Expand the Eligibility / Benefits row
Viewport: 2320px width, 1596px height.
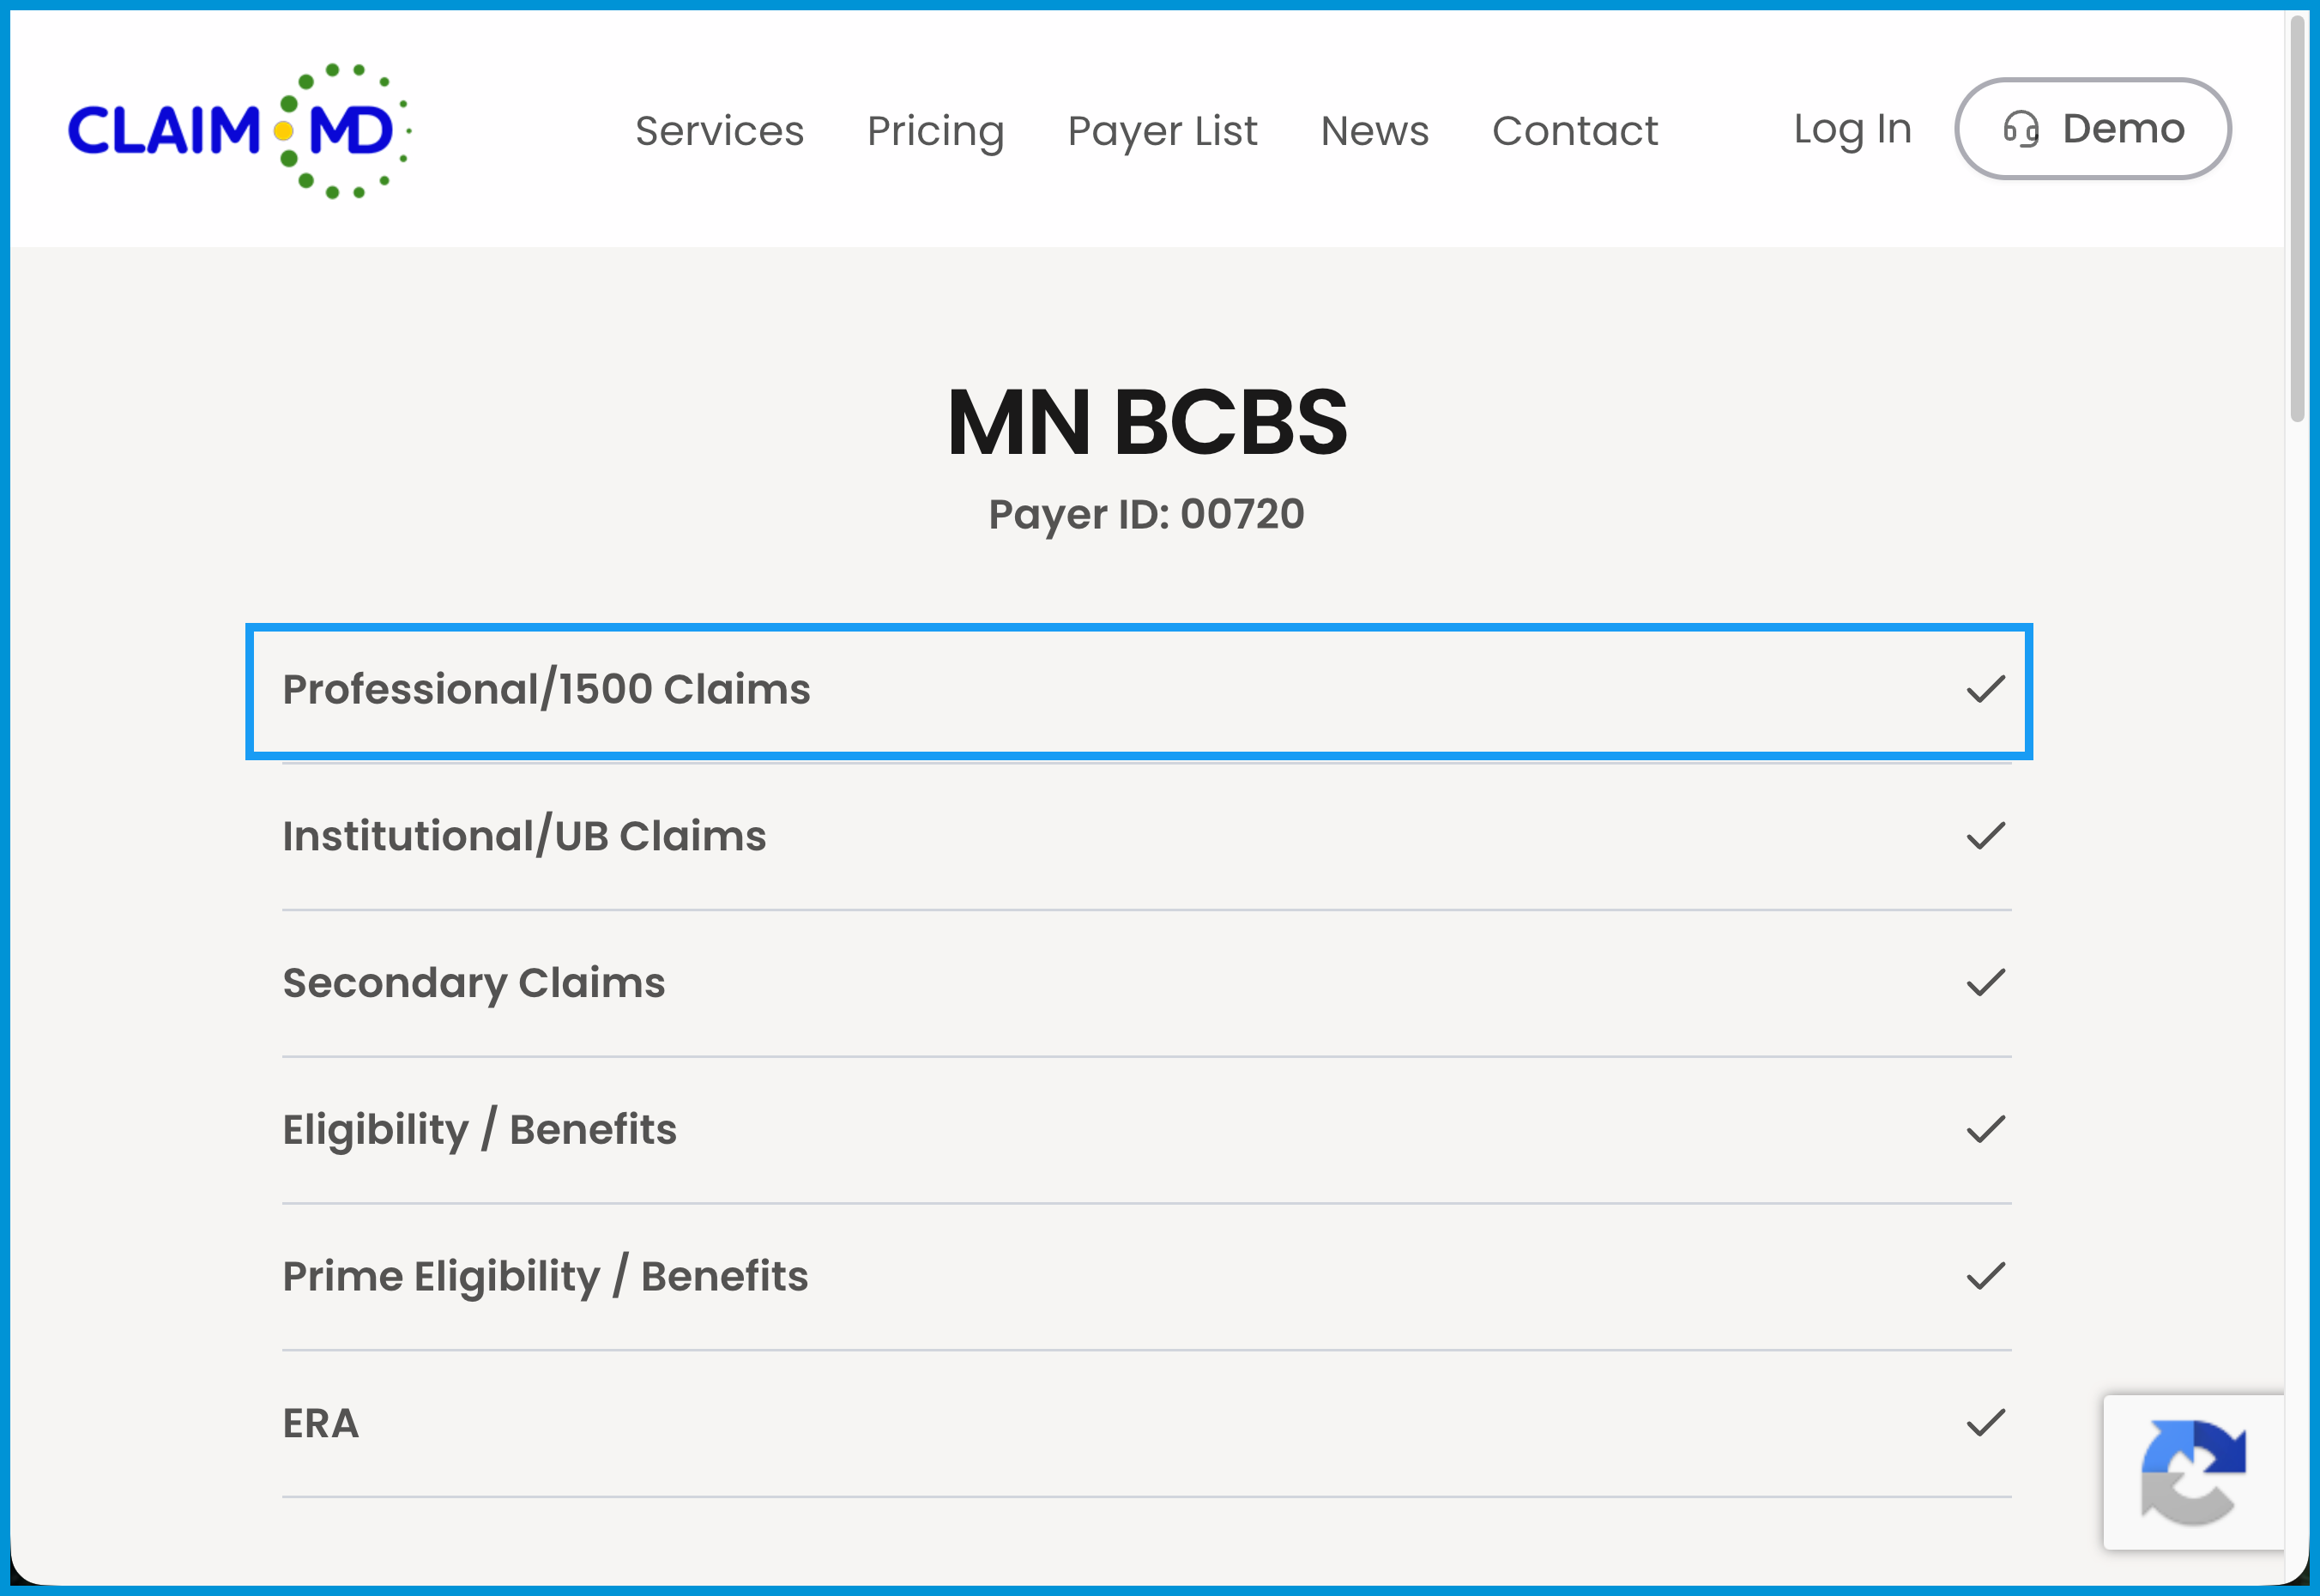pos(1146,1130)
